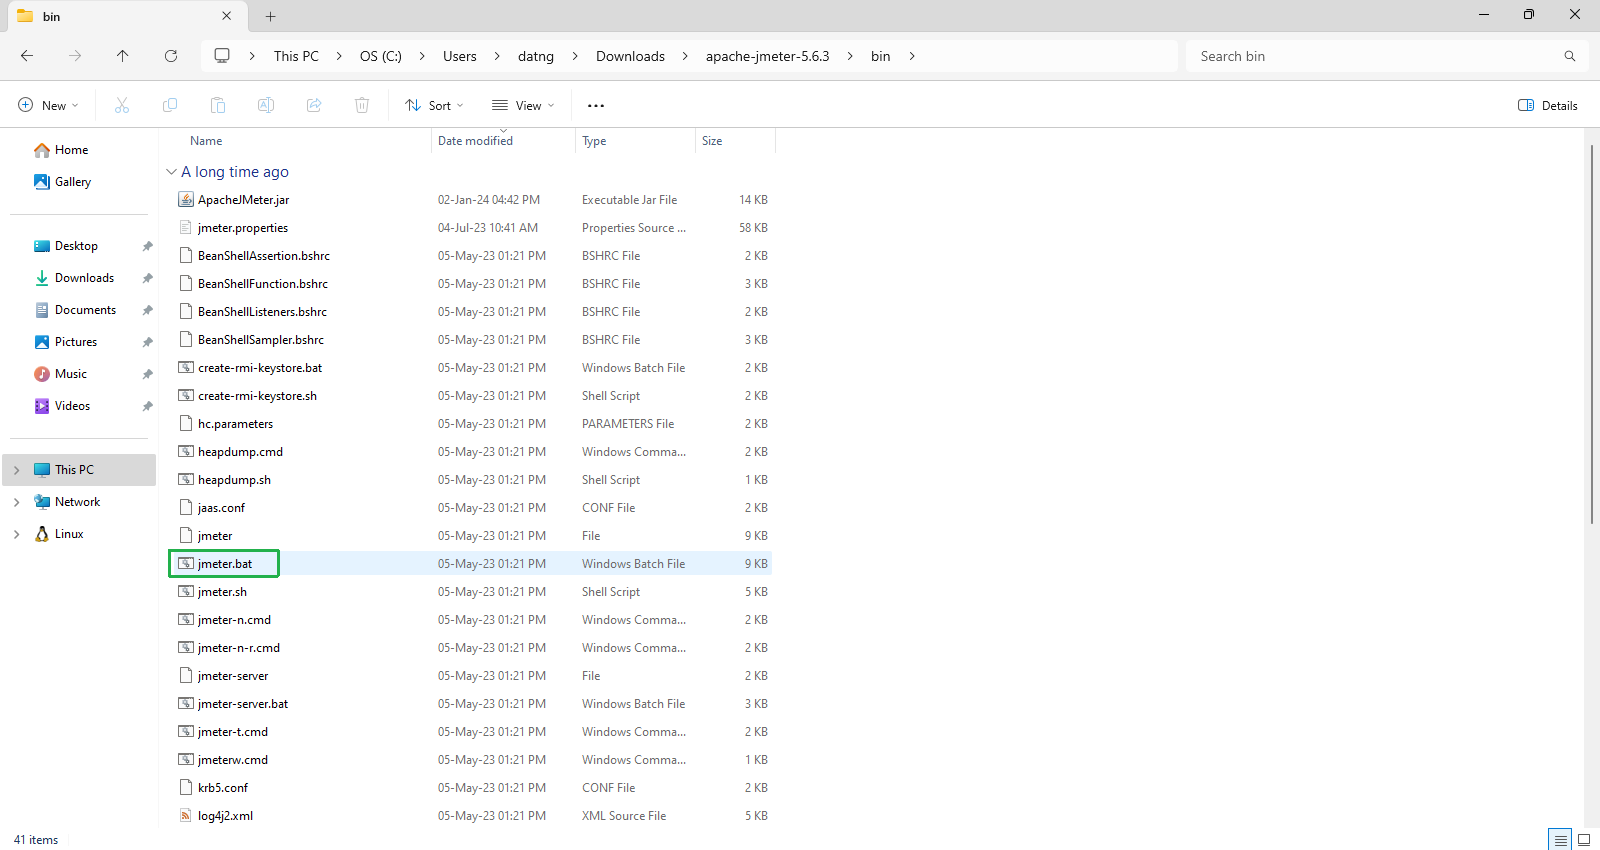Switch to details list view icon
The height and width of the screenshot is (850, 1600).
(1560, 840)
